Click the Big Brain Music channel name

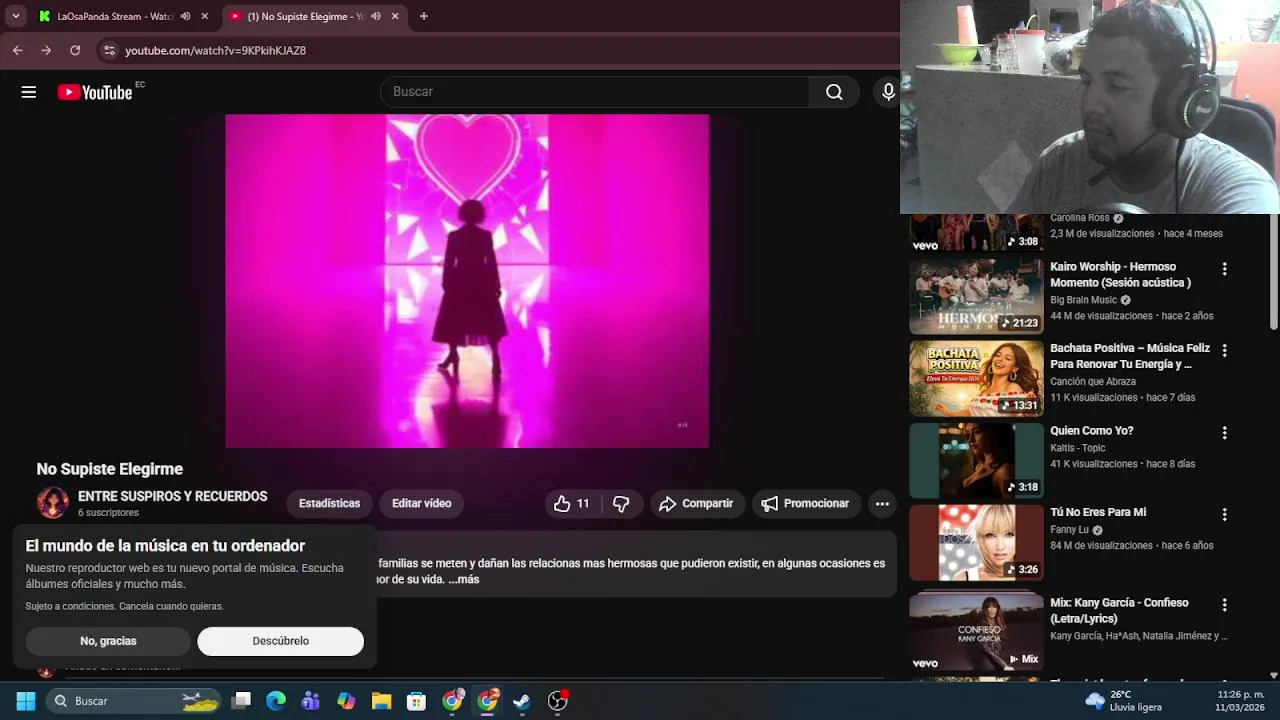[1083, 300]
